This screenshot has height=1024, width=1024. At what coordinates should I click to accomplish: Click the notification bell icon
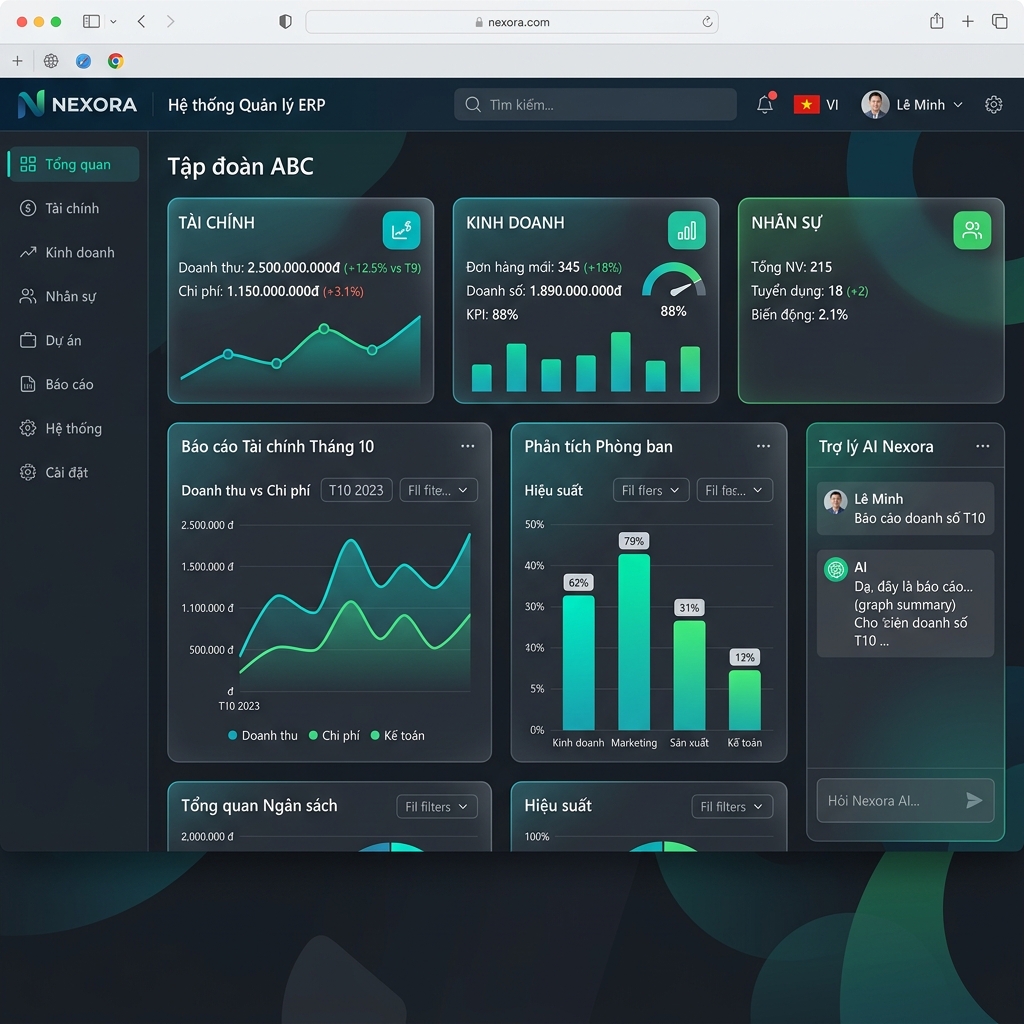(764, 104)
